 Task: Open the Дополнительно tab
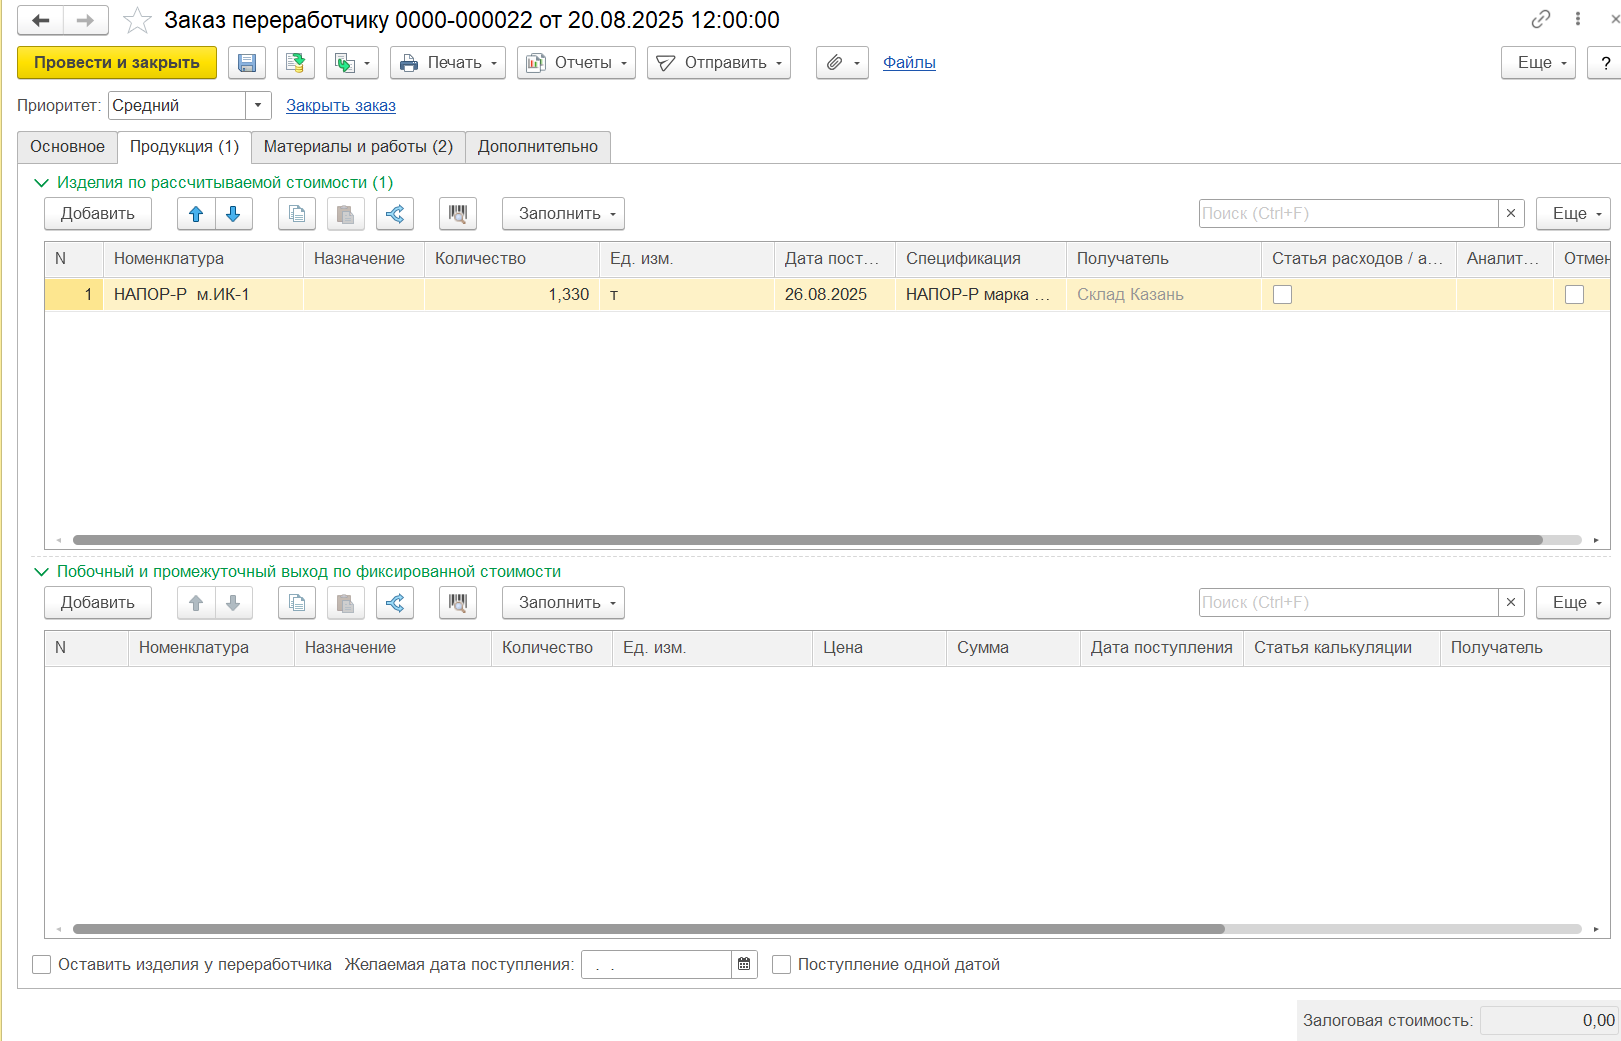[x=537, y=147]
